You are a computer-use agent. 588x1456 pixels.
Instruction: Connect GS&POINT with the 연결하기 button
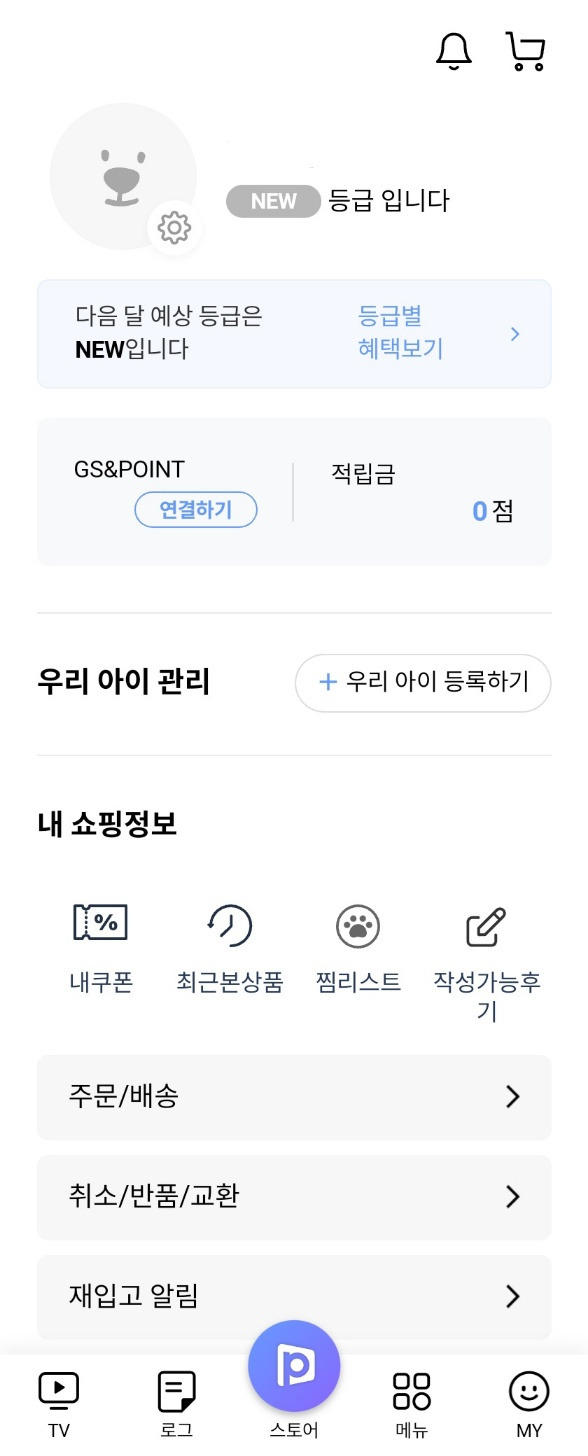point(196,510)
